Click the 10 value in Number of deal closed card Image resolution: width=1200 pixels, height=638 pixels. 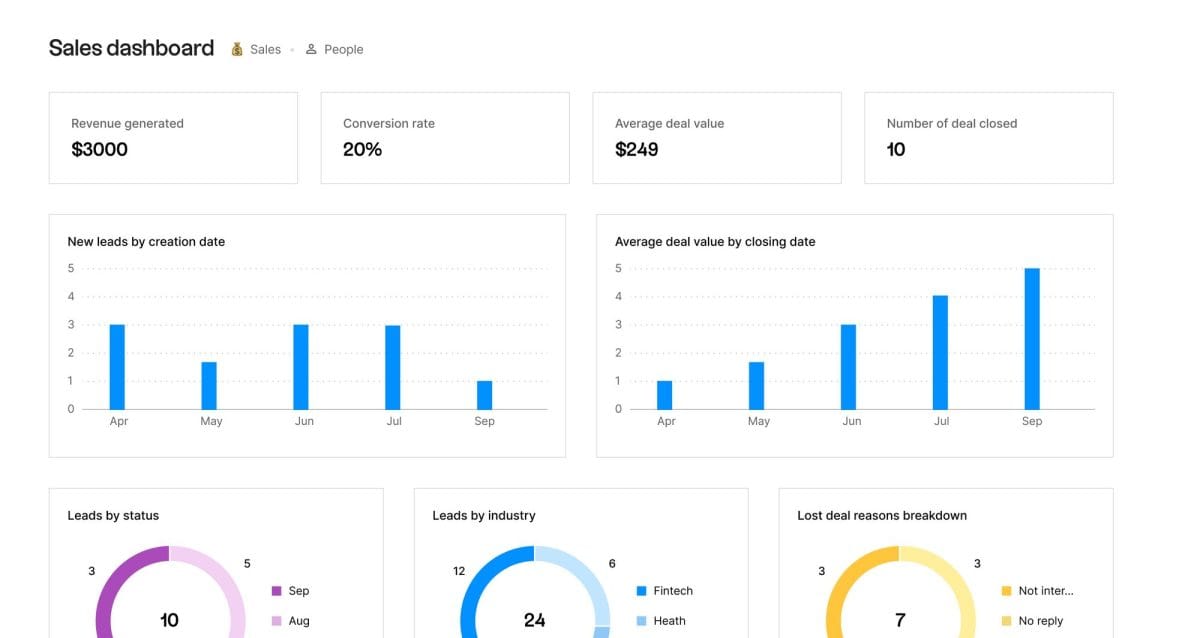(896, 150)
